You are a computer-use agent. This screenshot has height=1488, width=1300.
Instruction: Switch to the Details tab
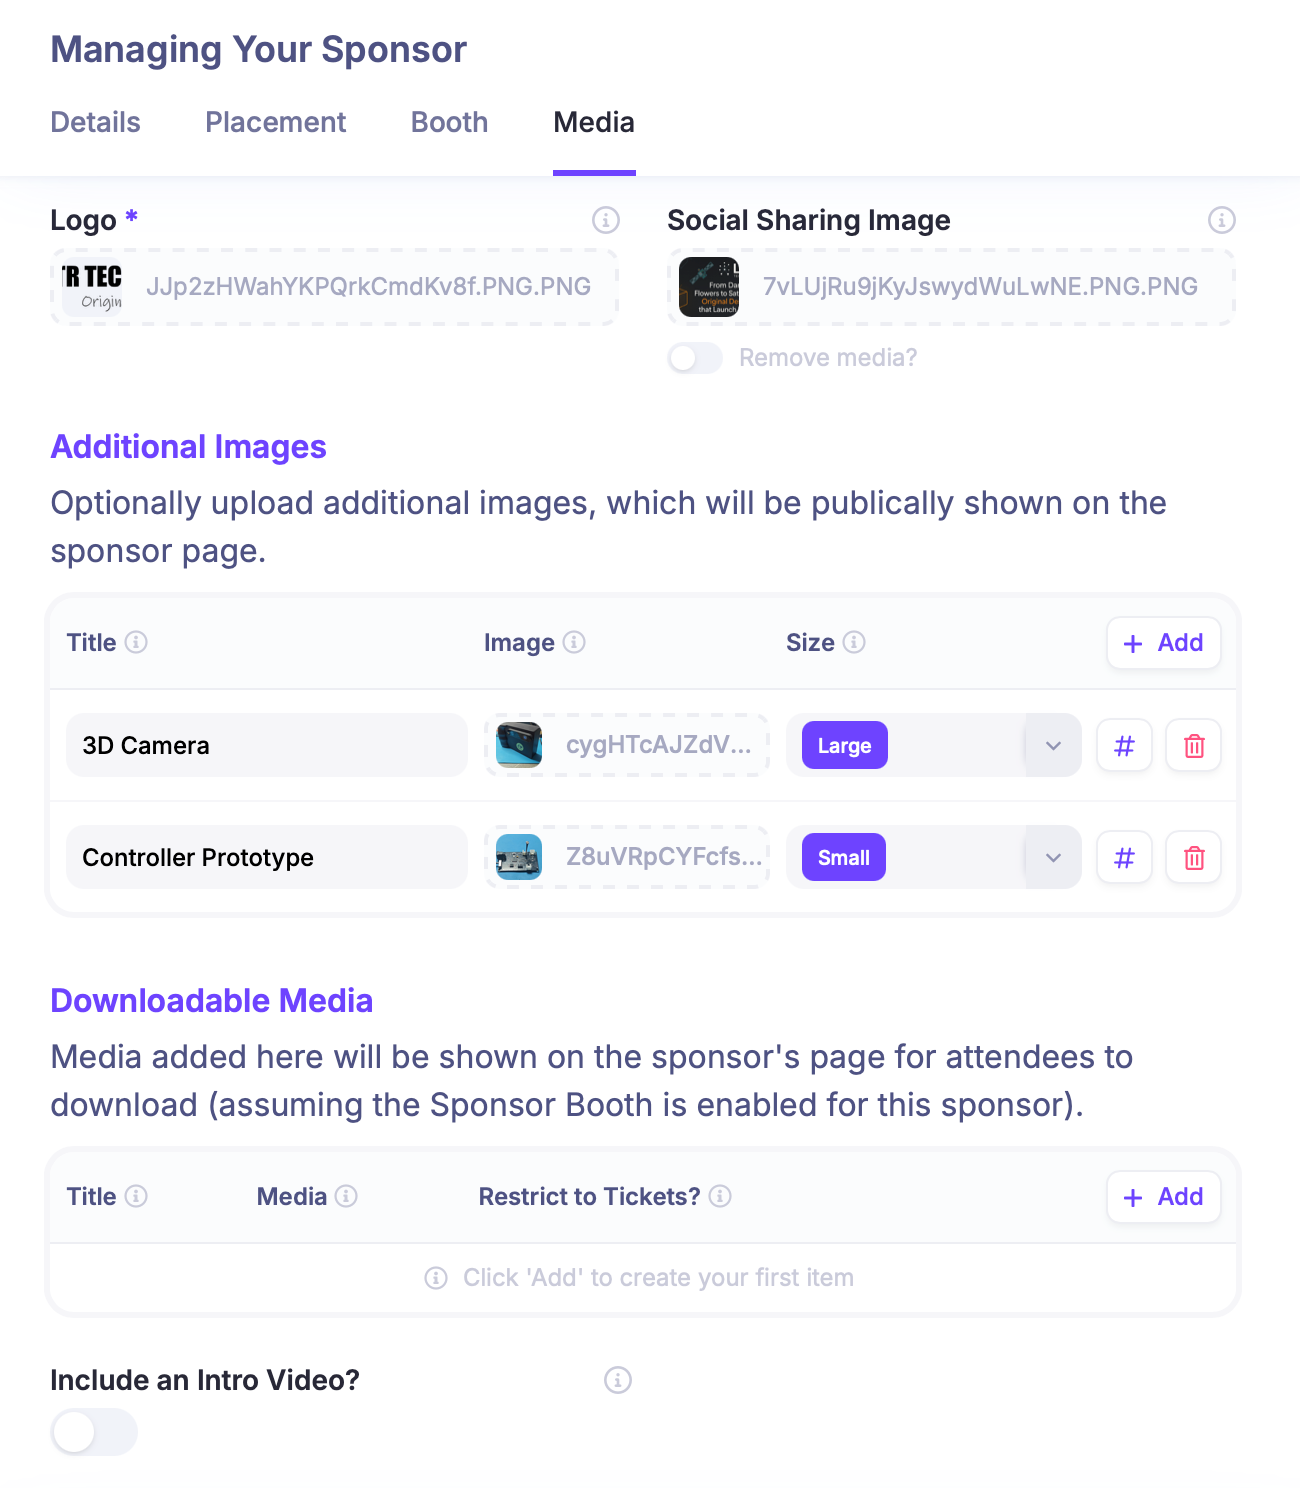click(96, 122)
